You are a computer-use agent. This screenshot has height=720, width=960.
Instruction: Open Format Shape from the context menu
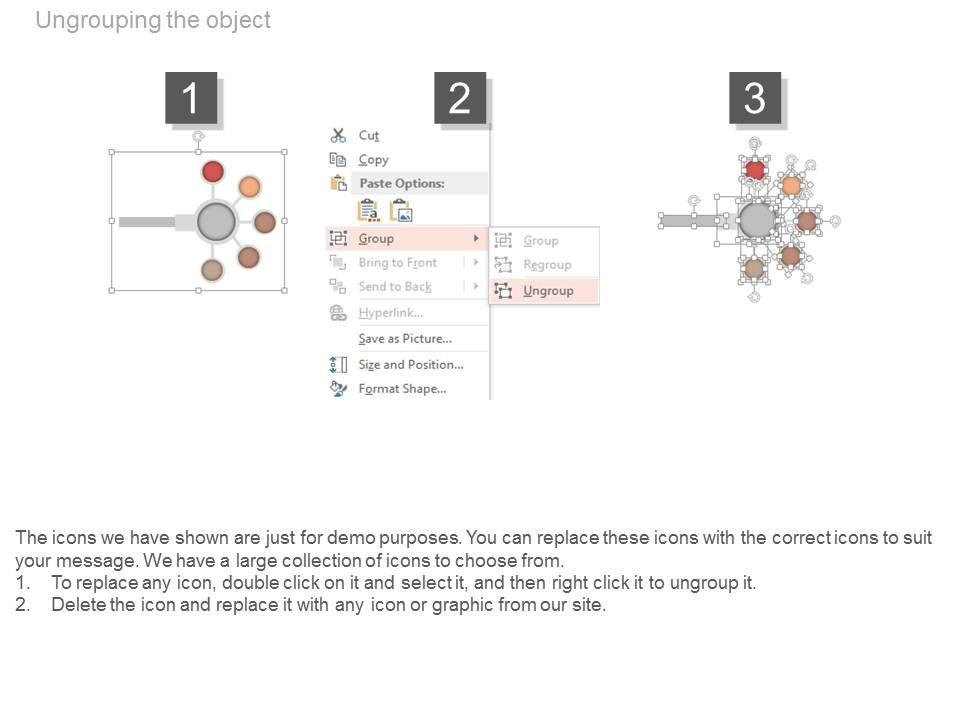(402, 389)
